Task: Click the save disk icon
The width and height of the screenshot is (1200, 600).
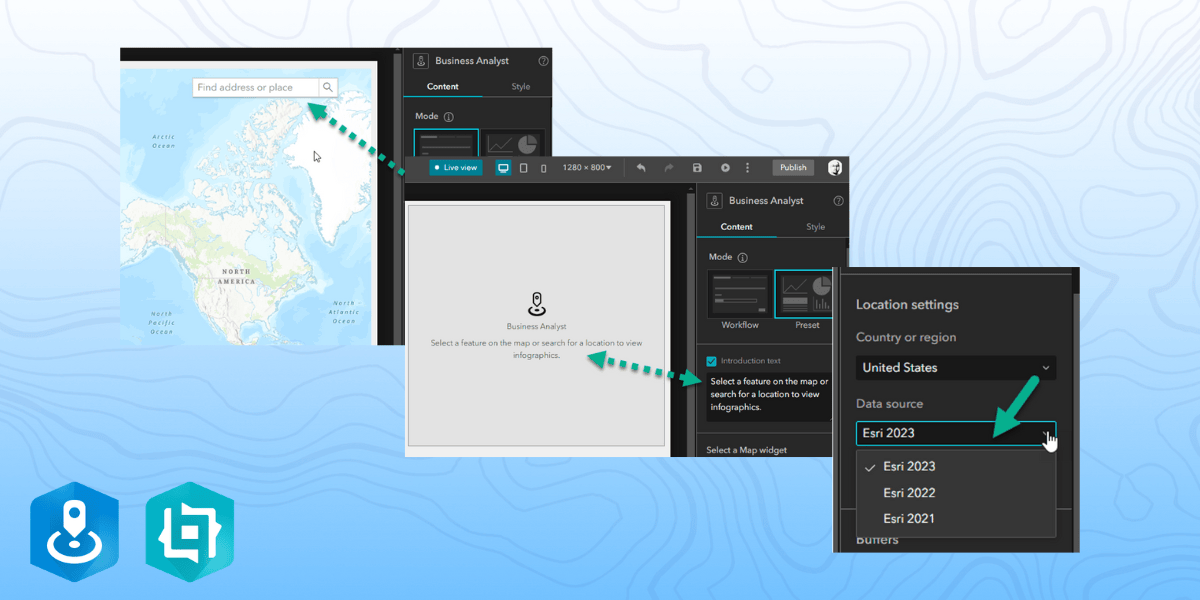Action: [697, 168]
